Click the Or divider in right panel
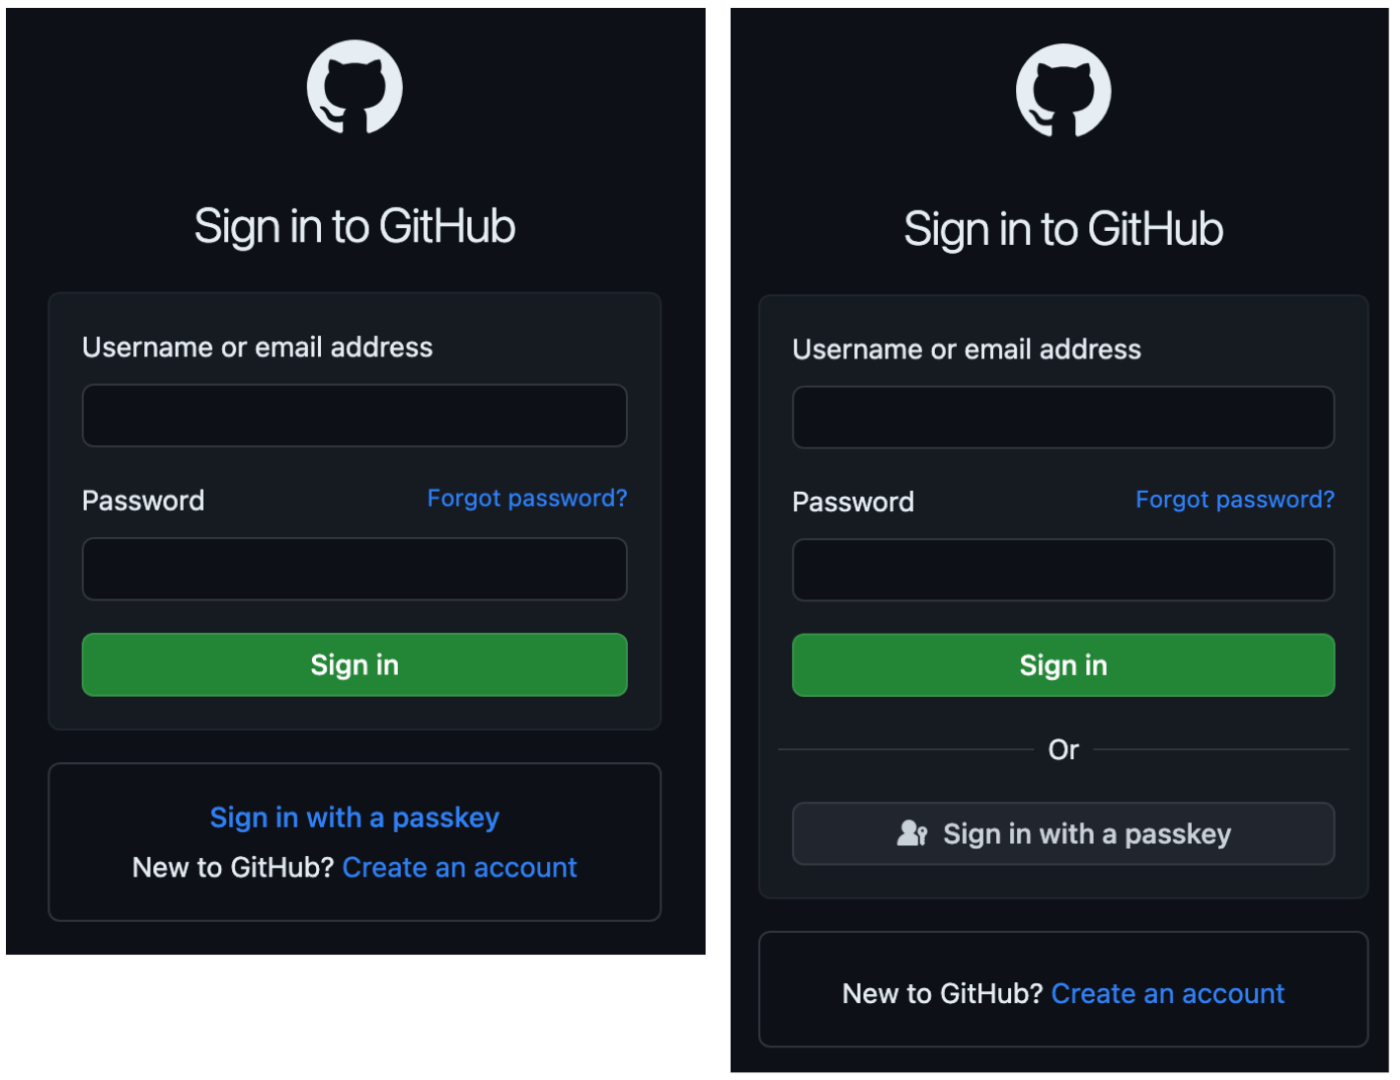Image resolution: width=1400 pixels, height=1080 pixels. pyautogui.click(x=1063, y=749)
